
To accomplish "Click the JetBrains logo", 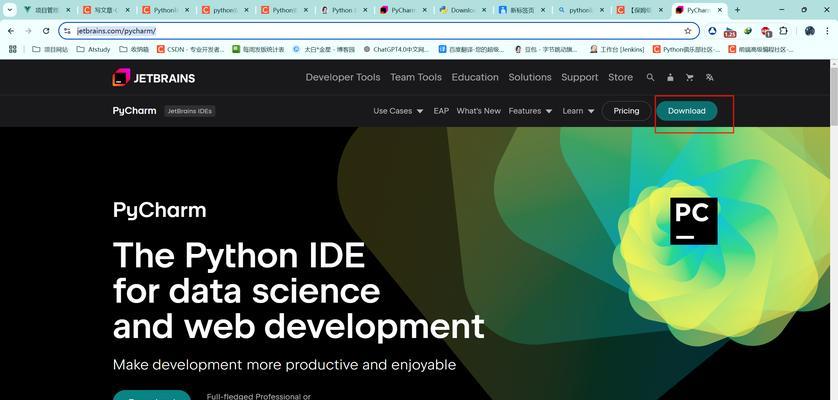I will tap(154, 78).
